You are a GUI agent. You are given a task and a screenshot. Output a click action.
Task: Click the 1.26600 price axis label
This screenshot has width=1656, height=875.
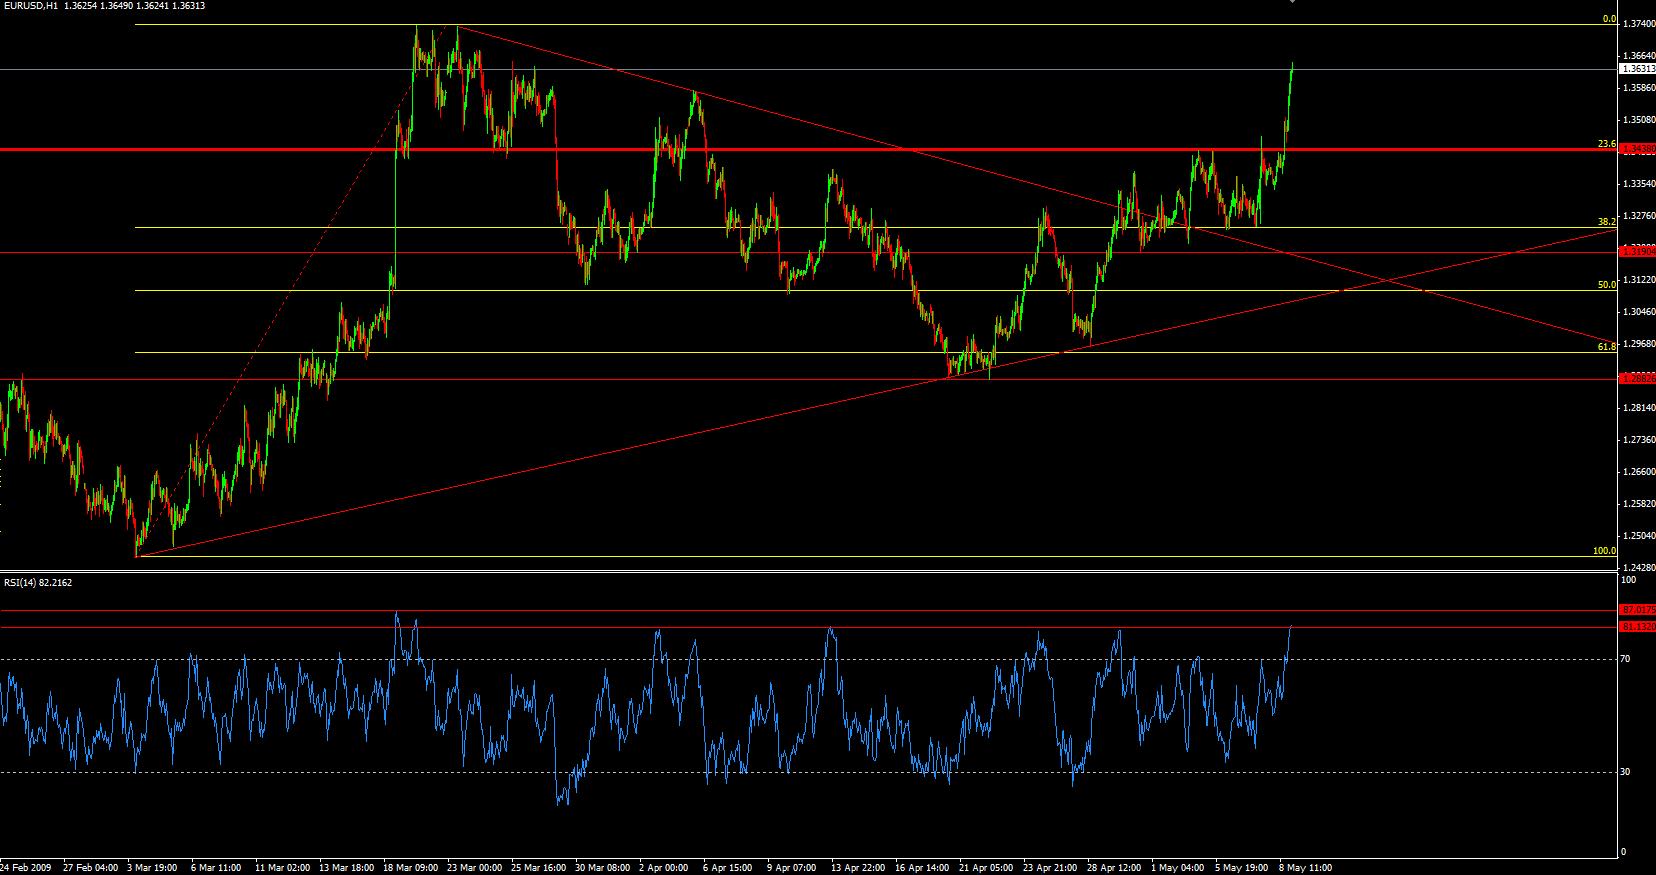1638,472
